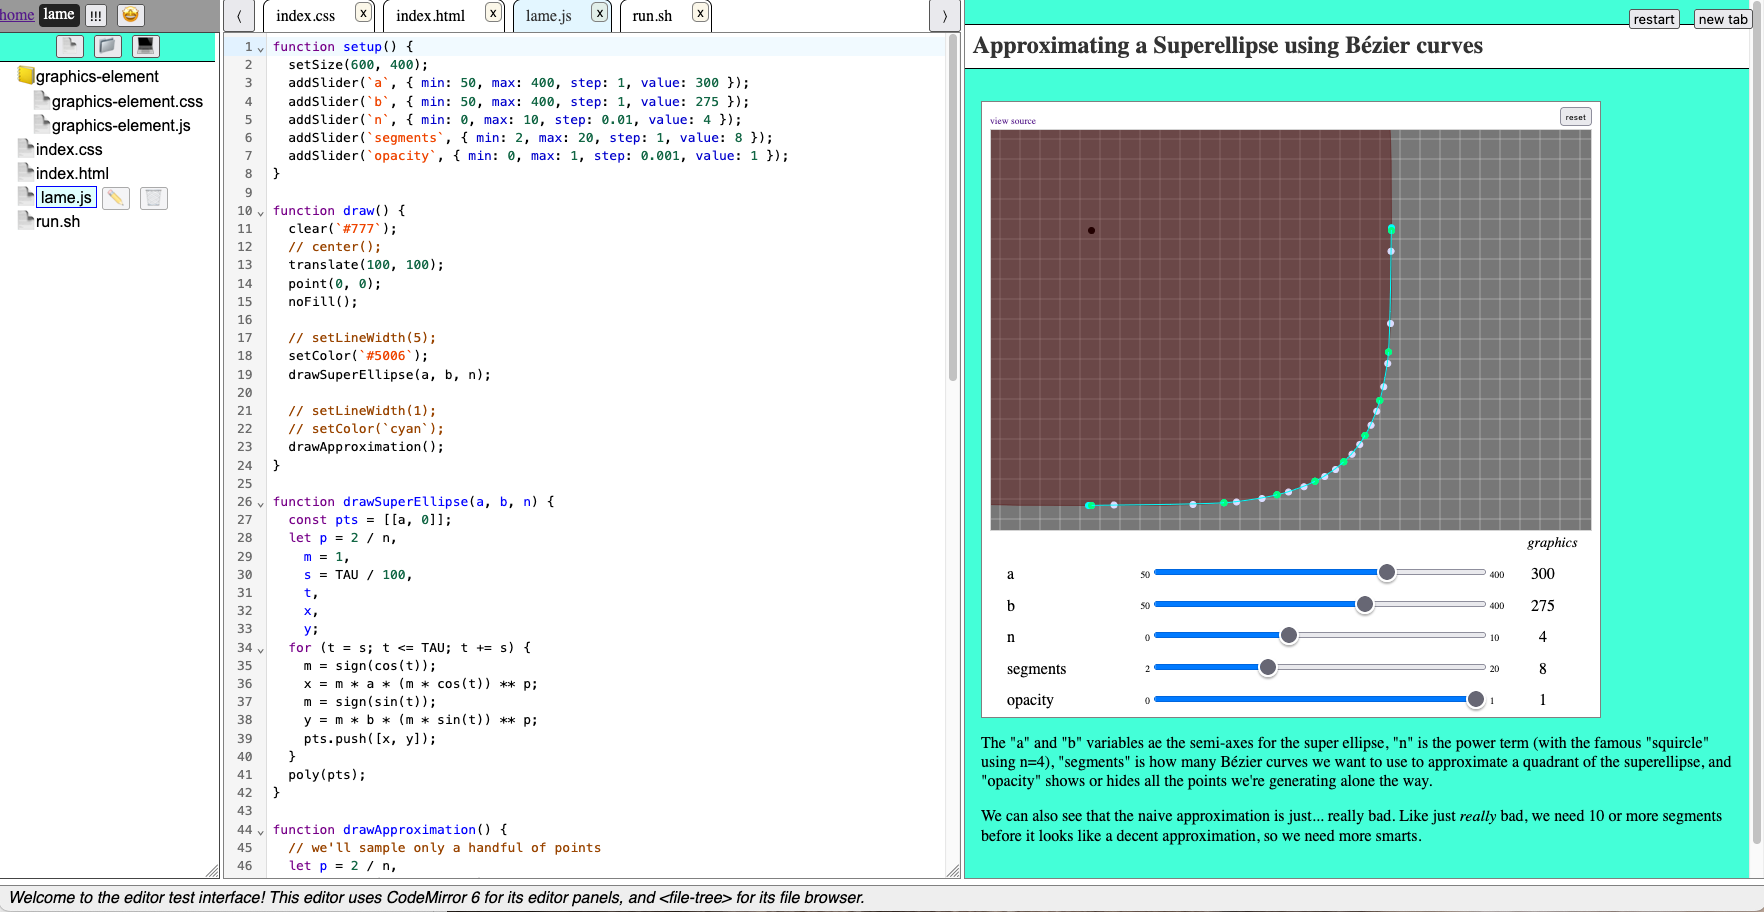
Task: Click the star-eyes emoji button
Action: (130, 15)
